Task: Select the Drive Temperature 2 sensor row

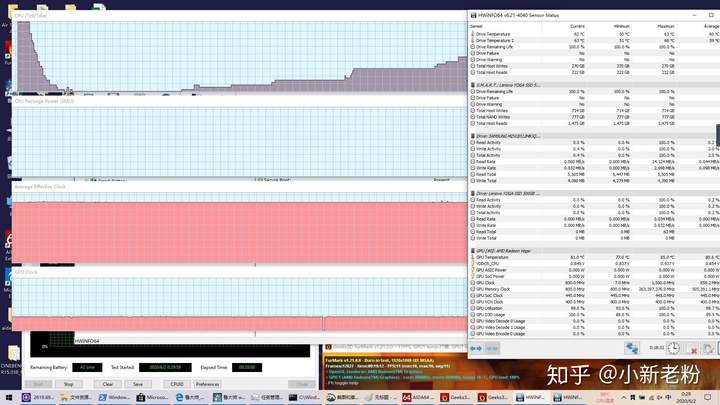Action: 595,40
